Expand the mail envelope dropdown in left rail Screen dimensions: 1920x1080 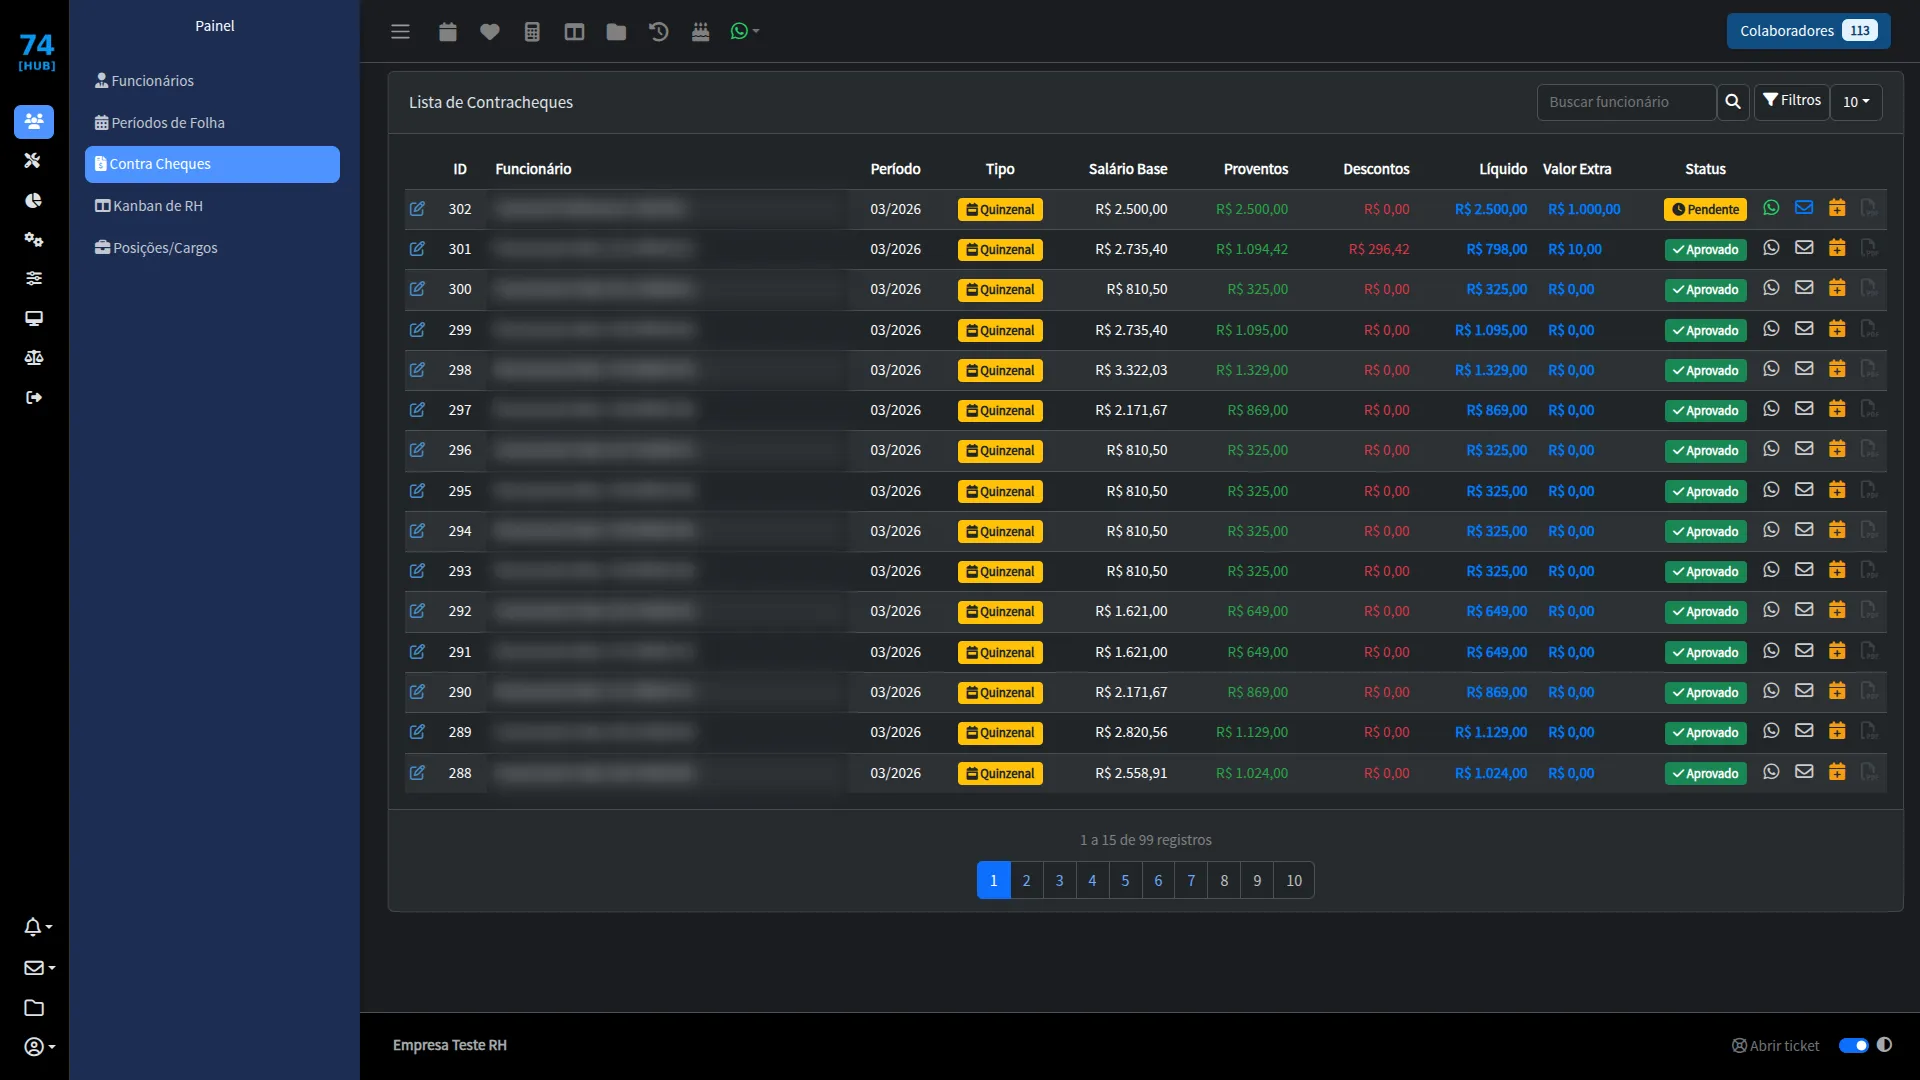tap(39, 968)
